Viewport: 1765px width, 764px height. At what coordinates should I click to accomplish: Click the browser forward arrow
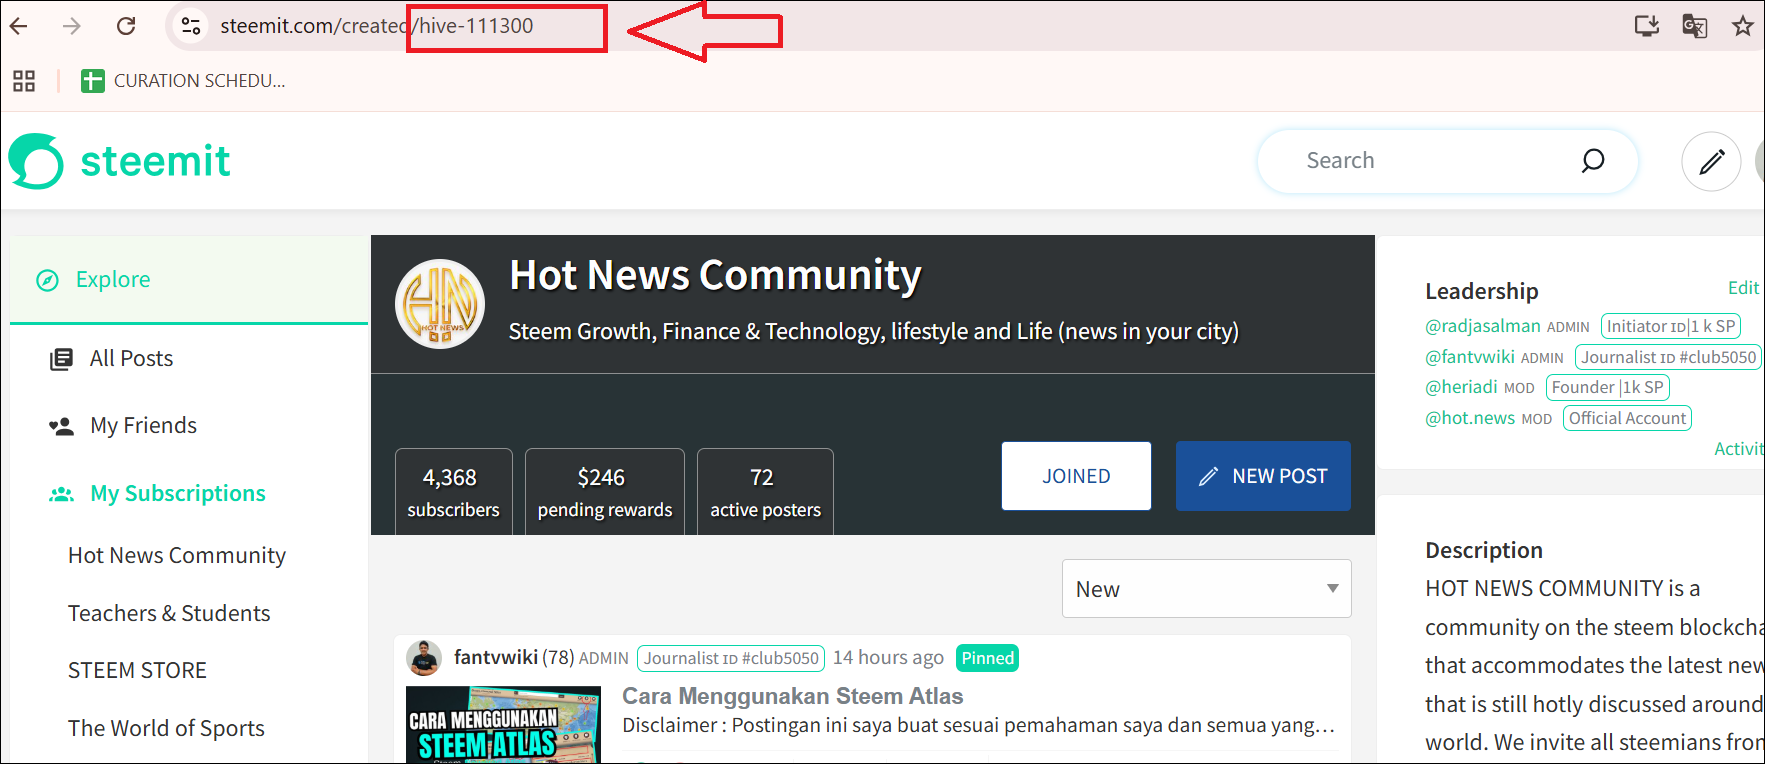point(71,26)
